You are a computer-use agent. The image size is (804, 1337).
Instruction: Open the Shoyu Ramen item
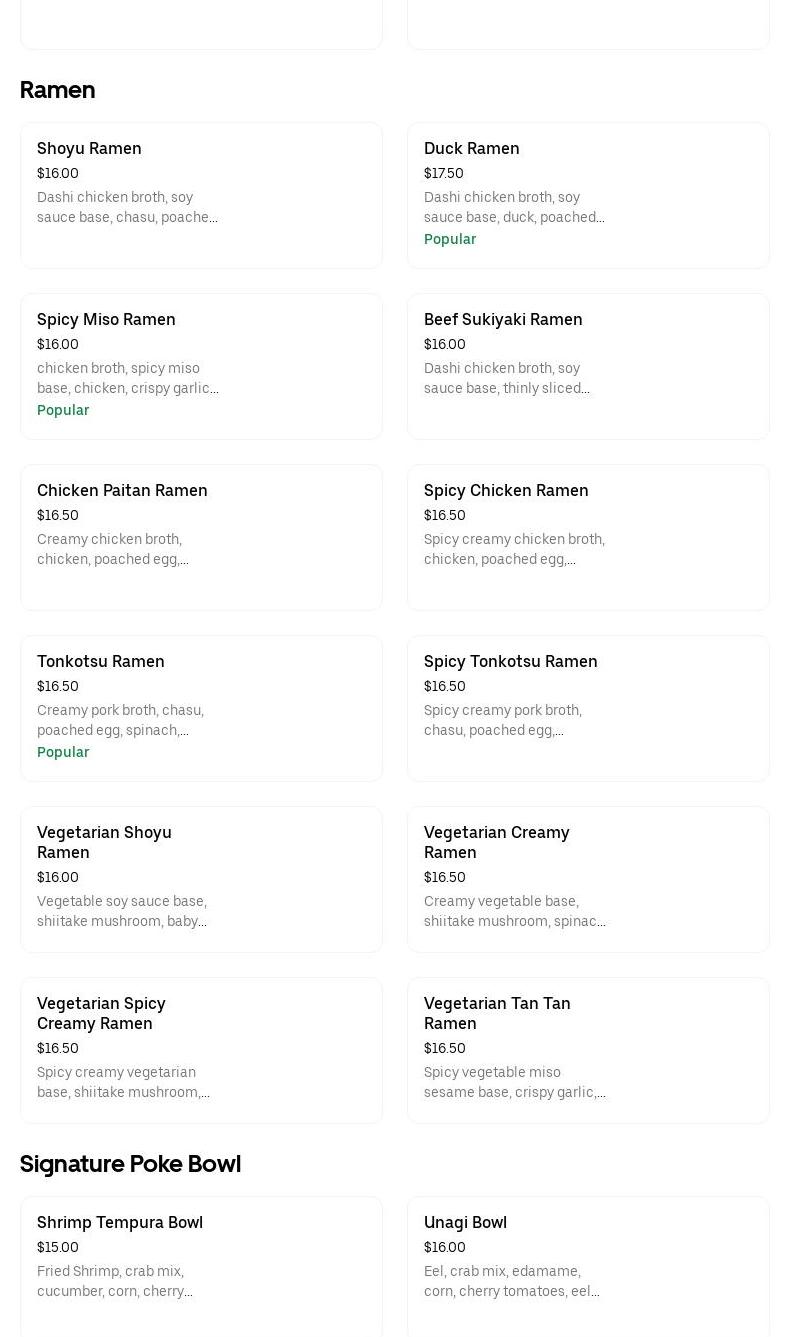coord(200,195)
